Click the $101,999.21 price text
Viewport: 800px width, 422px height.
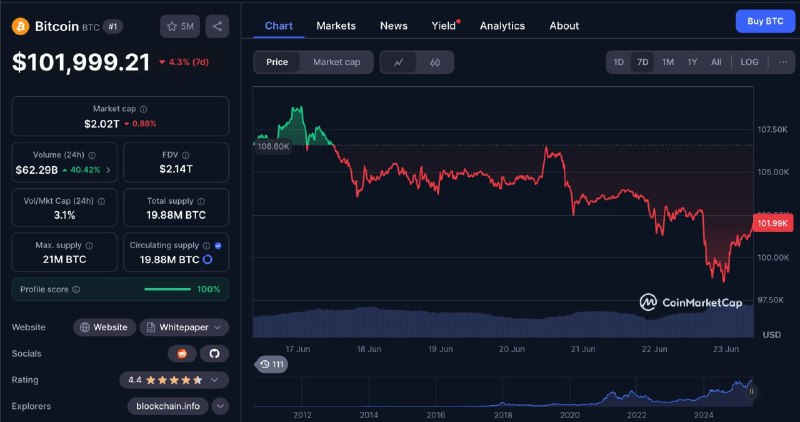(x=81, y=62)
